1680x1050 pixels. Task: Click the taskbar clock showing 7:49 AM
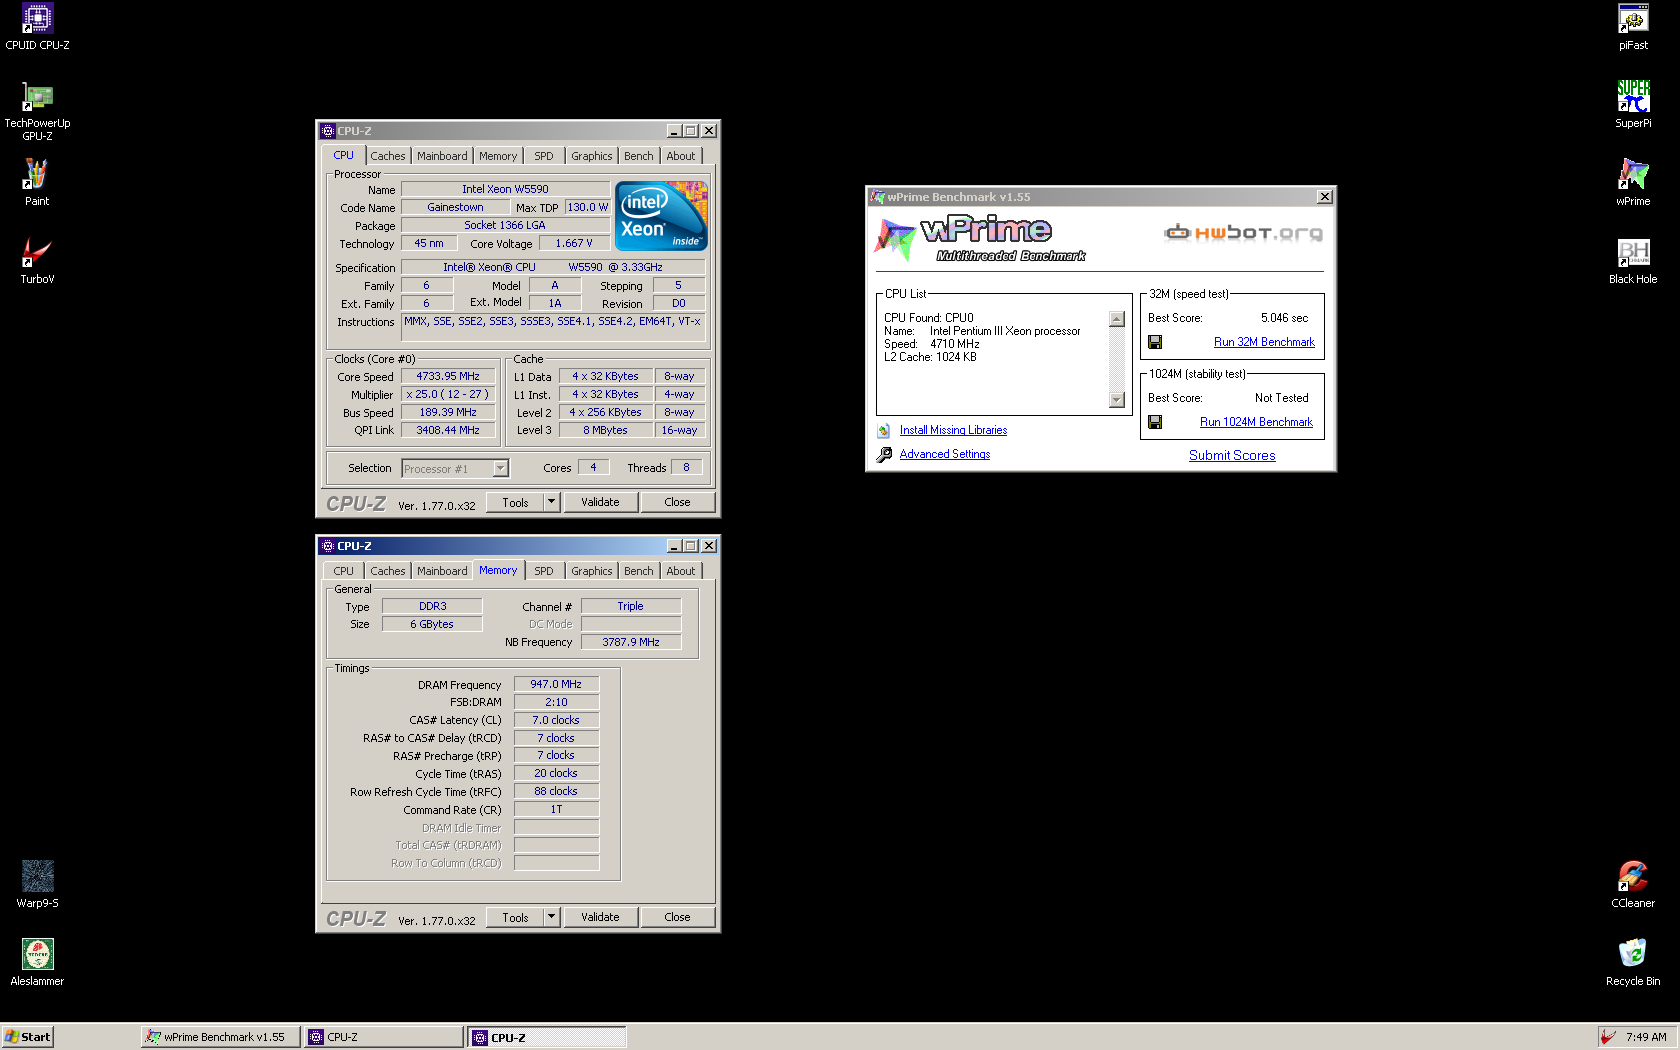(x=1646, y=1037)
